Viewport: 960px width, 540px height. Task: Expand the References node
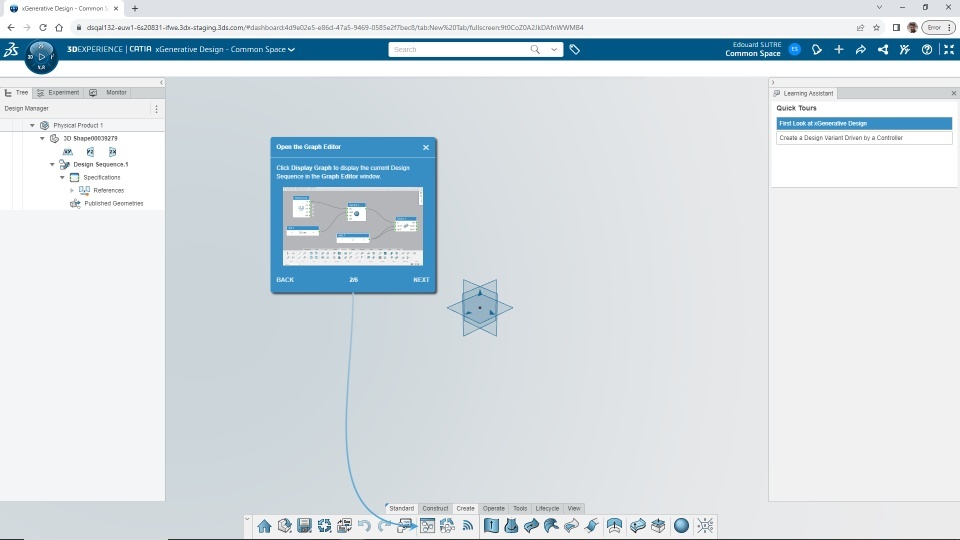coord(72,190)
